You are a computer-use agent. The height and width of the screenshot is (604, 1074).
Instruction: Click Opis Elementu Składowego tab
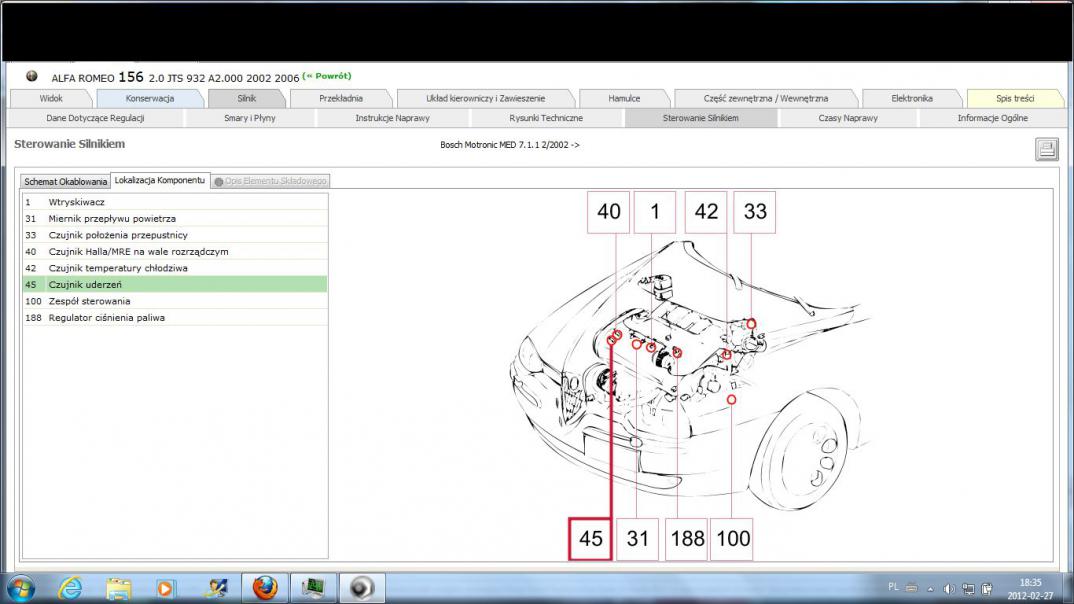click(271, 181)
